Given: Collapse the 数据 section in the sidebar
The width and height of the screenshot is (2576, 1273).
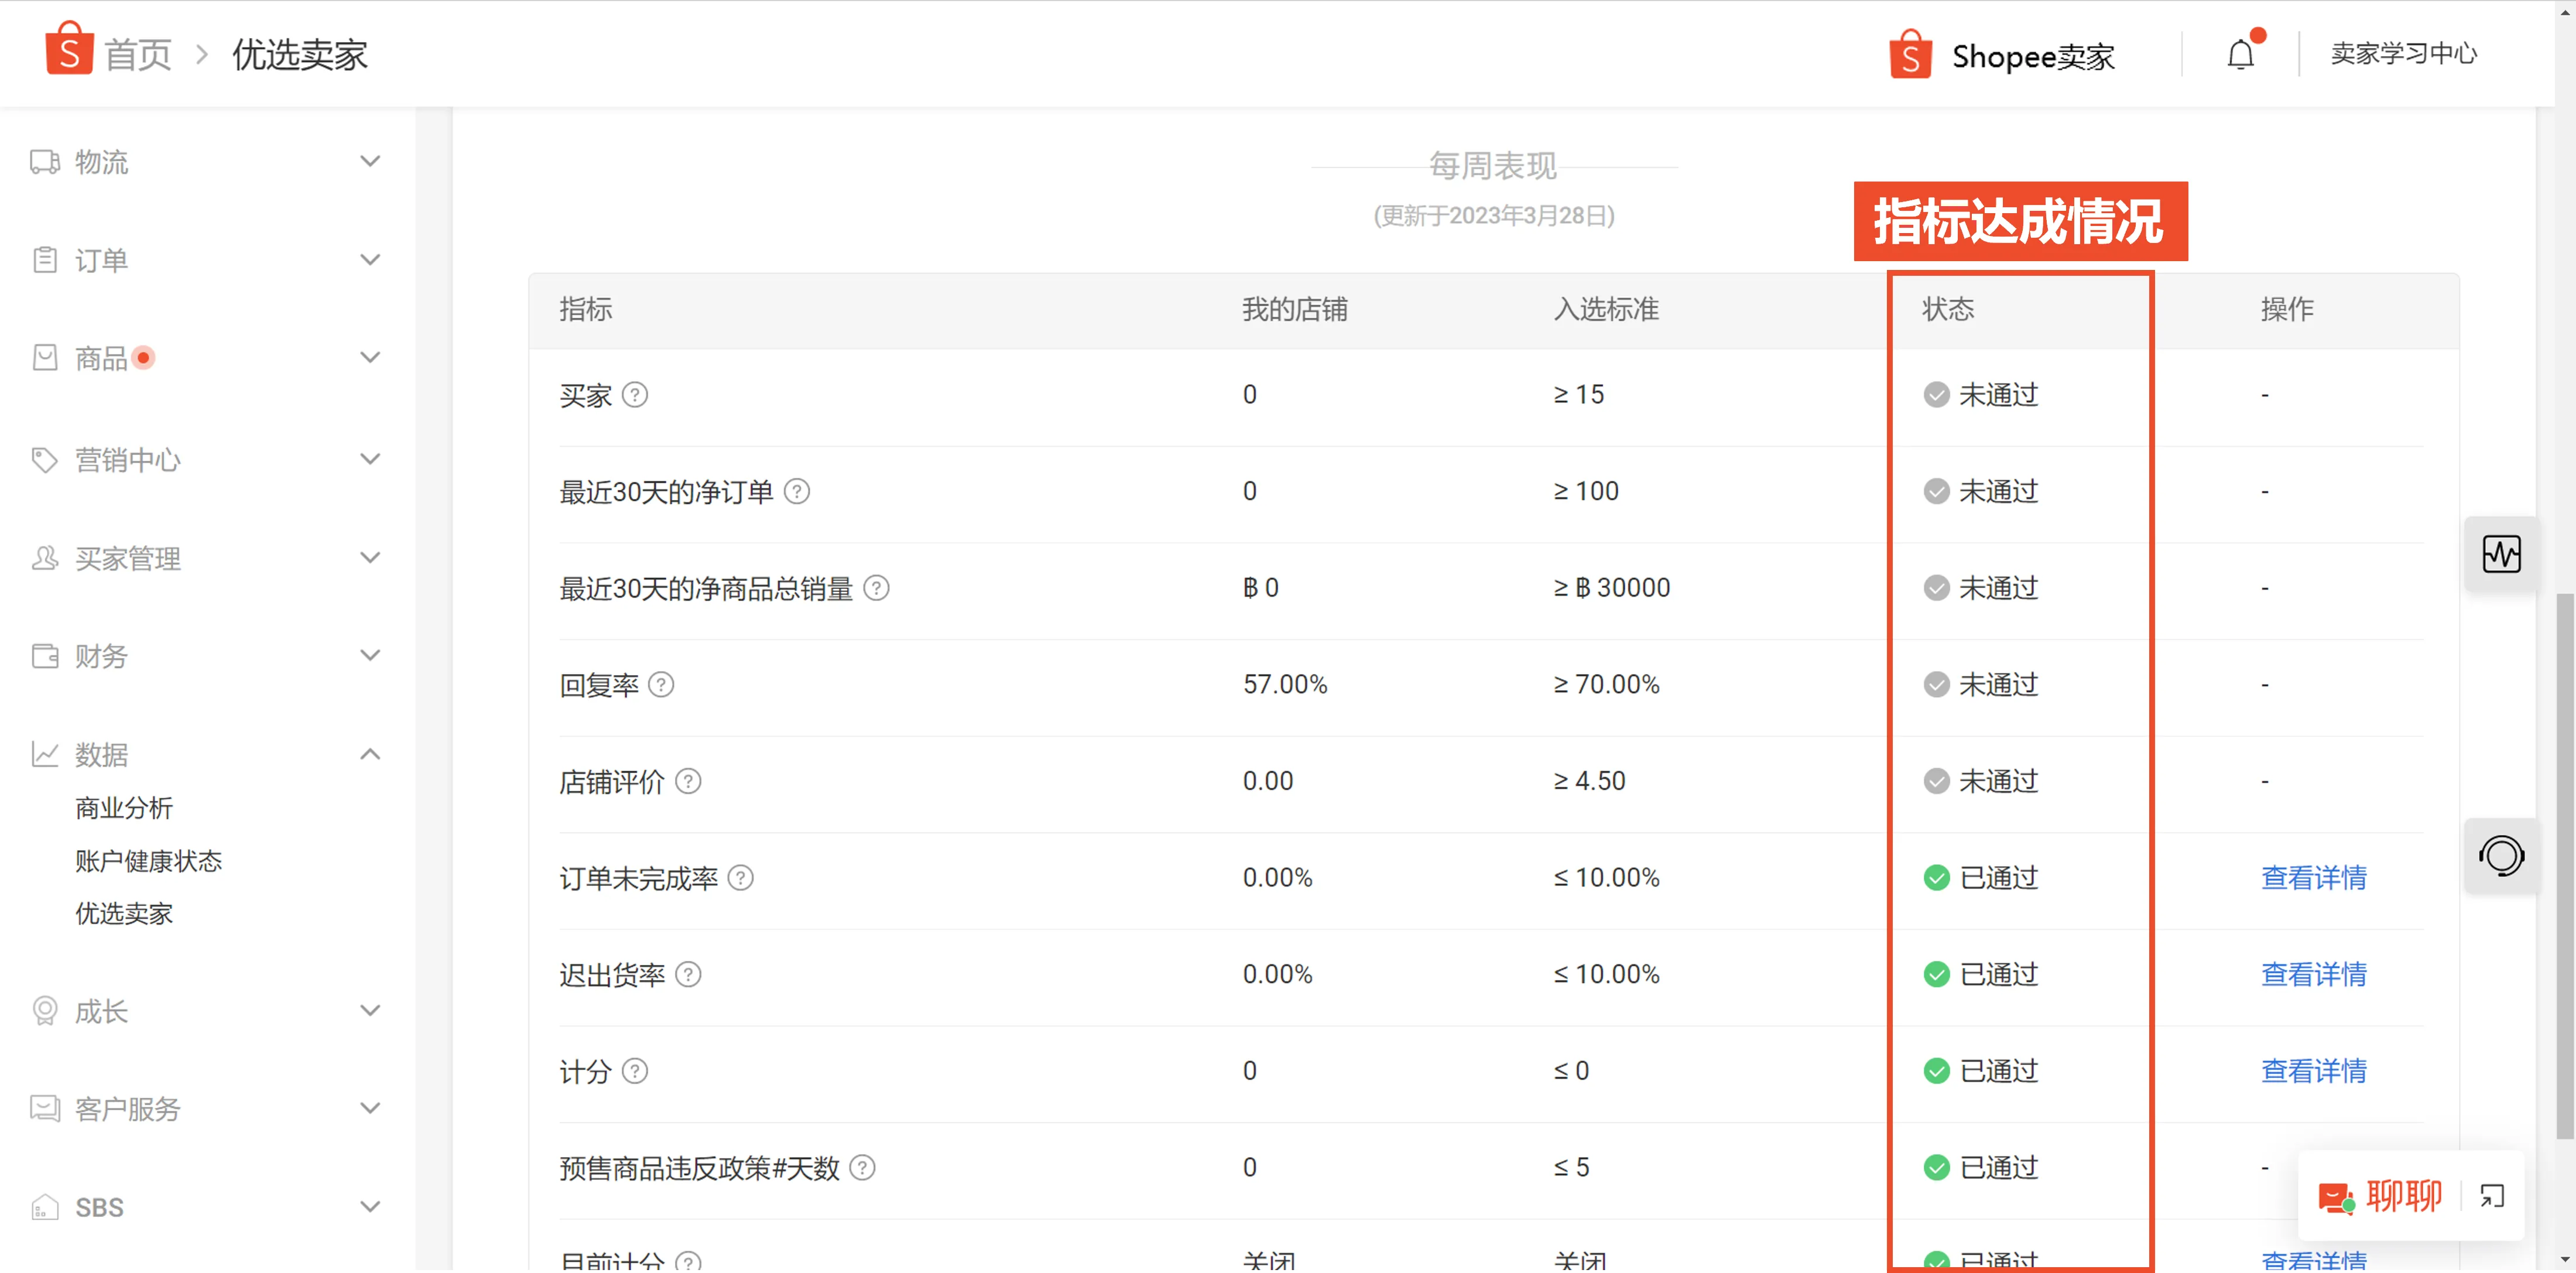Looking at the screenshot, I should click(370, 754).
